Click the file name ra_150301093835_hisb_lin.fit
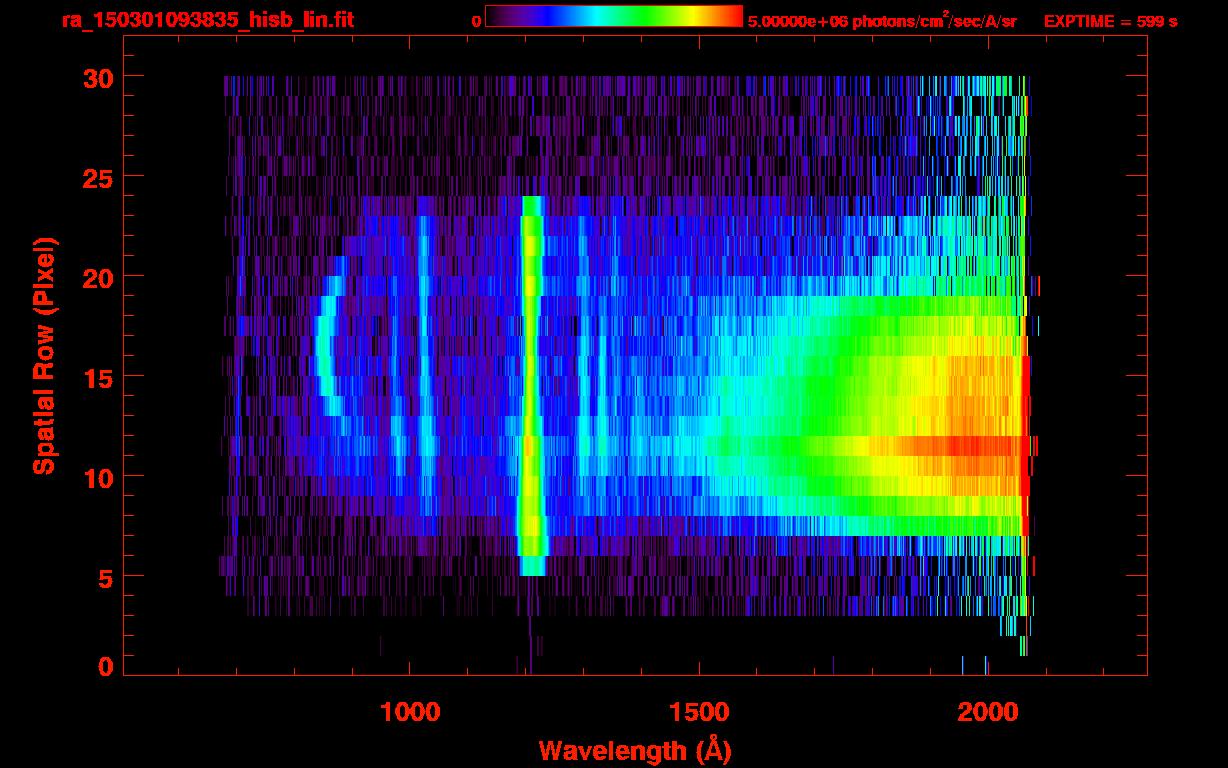 point(206,20)
